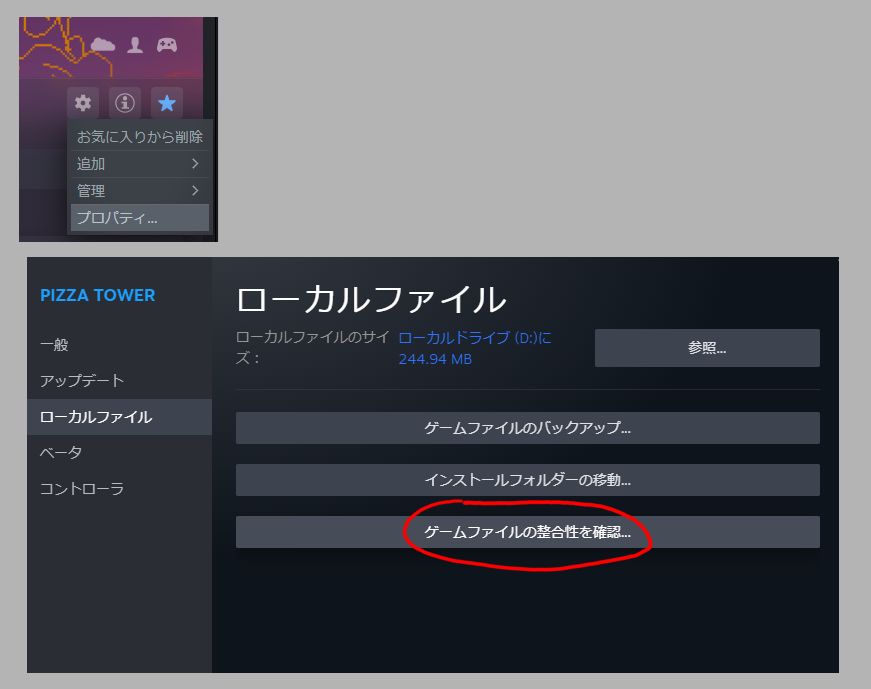Click the gear manage icon
Viewport: 871px width, 689px height.
[83, 103]
